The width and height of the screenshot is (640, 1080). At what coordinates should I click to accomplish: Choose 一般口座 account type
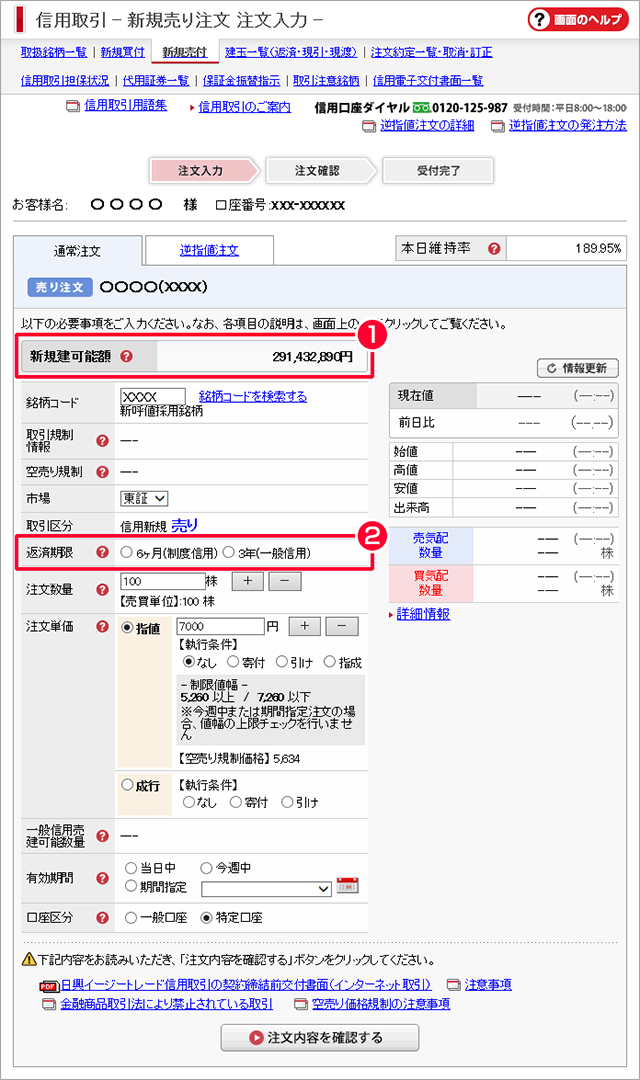click(x=131, y=916)
